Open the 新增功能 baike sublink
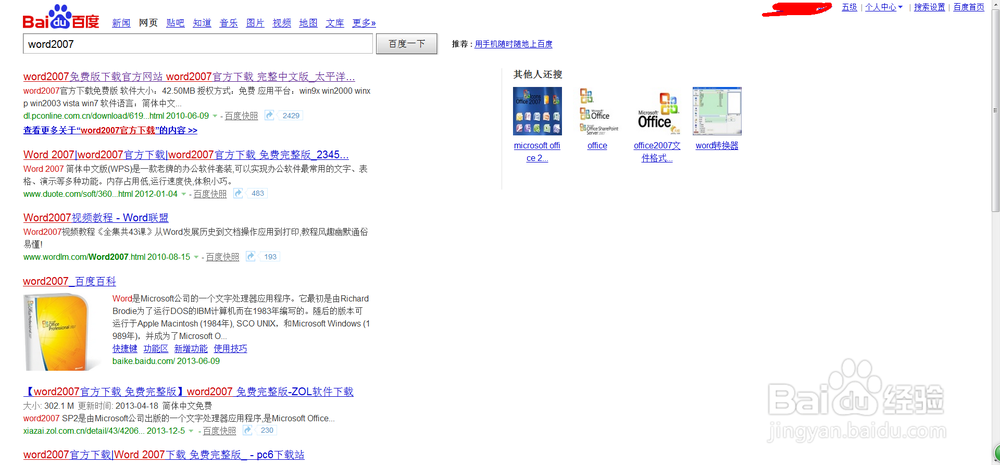The height and width of the screenshot is (465, 1000). [191, 349]
